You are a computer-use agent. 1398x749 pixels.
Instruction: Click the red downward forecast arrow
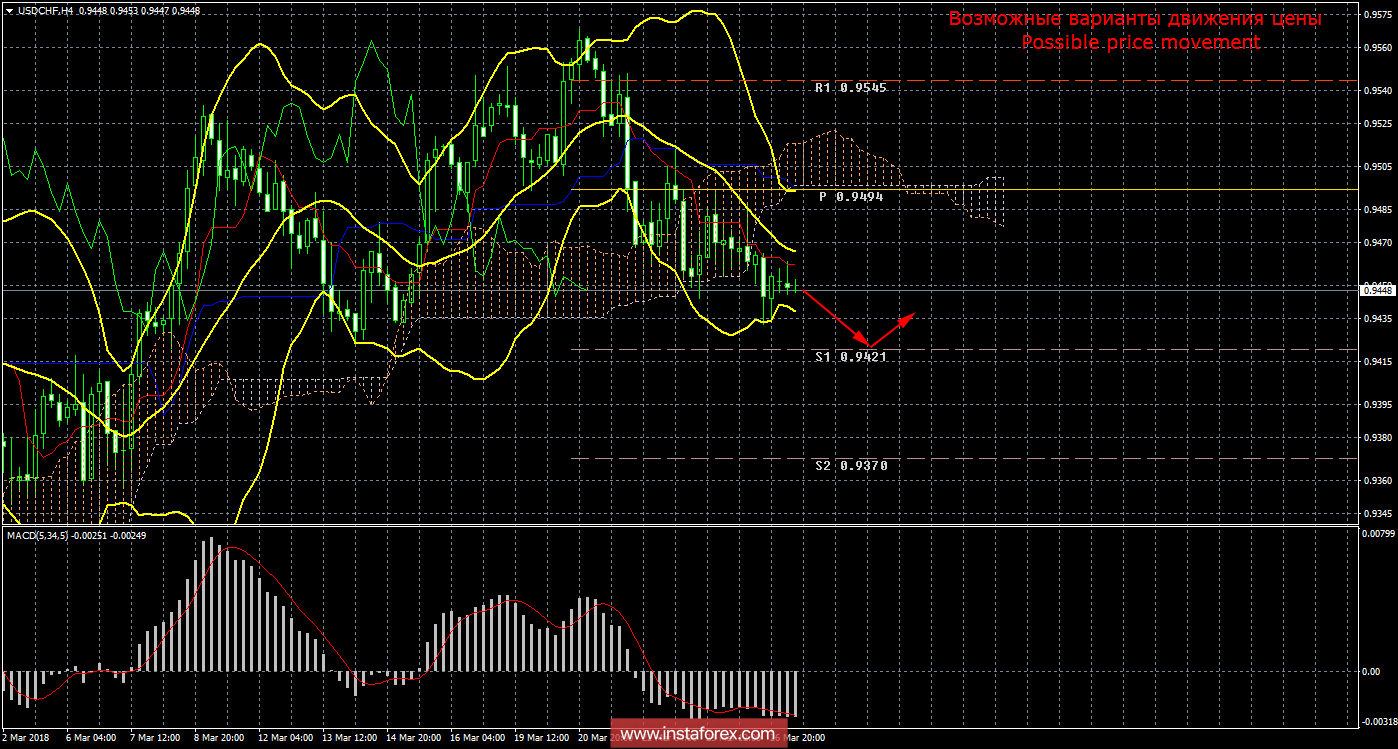point(836,318)
